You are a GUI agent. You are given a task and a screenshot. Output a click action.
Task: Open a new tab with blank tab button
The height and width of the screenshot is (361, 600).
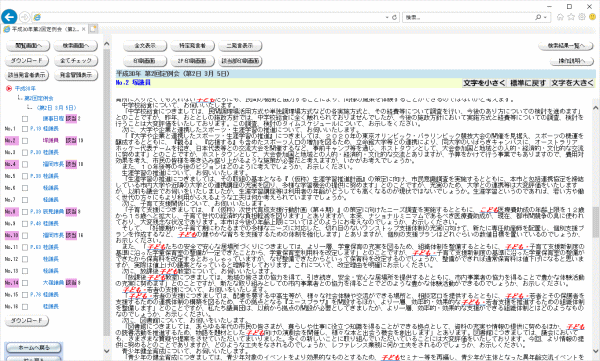tap(93, 29)
